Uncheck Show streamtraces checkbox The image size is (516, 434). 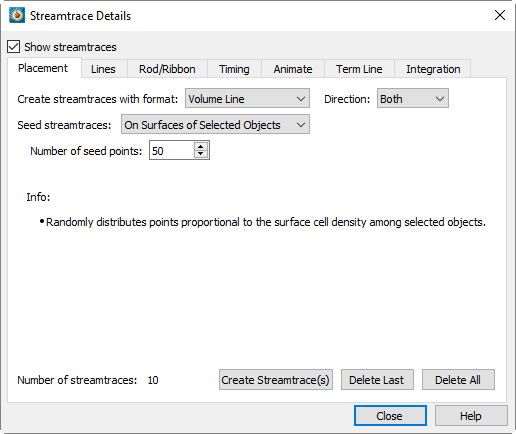(14, 47)
